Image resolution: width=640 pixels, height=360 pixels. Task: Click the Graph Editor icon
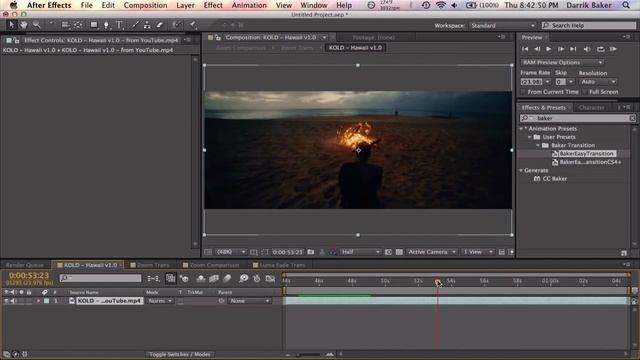[270, 278]
